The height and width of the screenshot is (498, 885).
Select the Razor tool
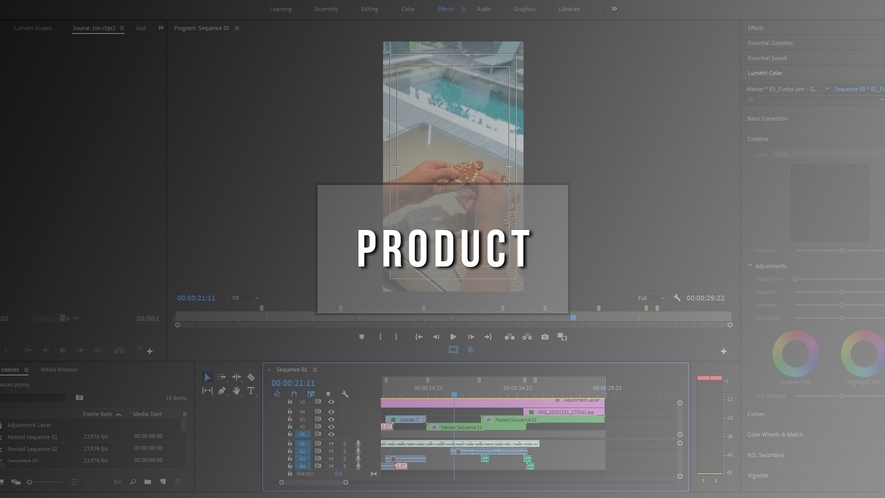pos(251,377)
